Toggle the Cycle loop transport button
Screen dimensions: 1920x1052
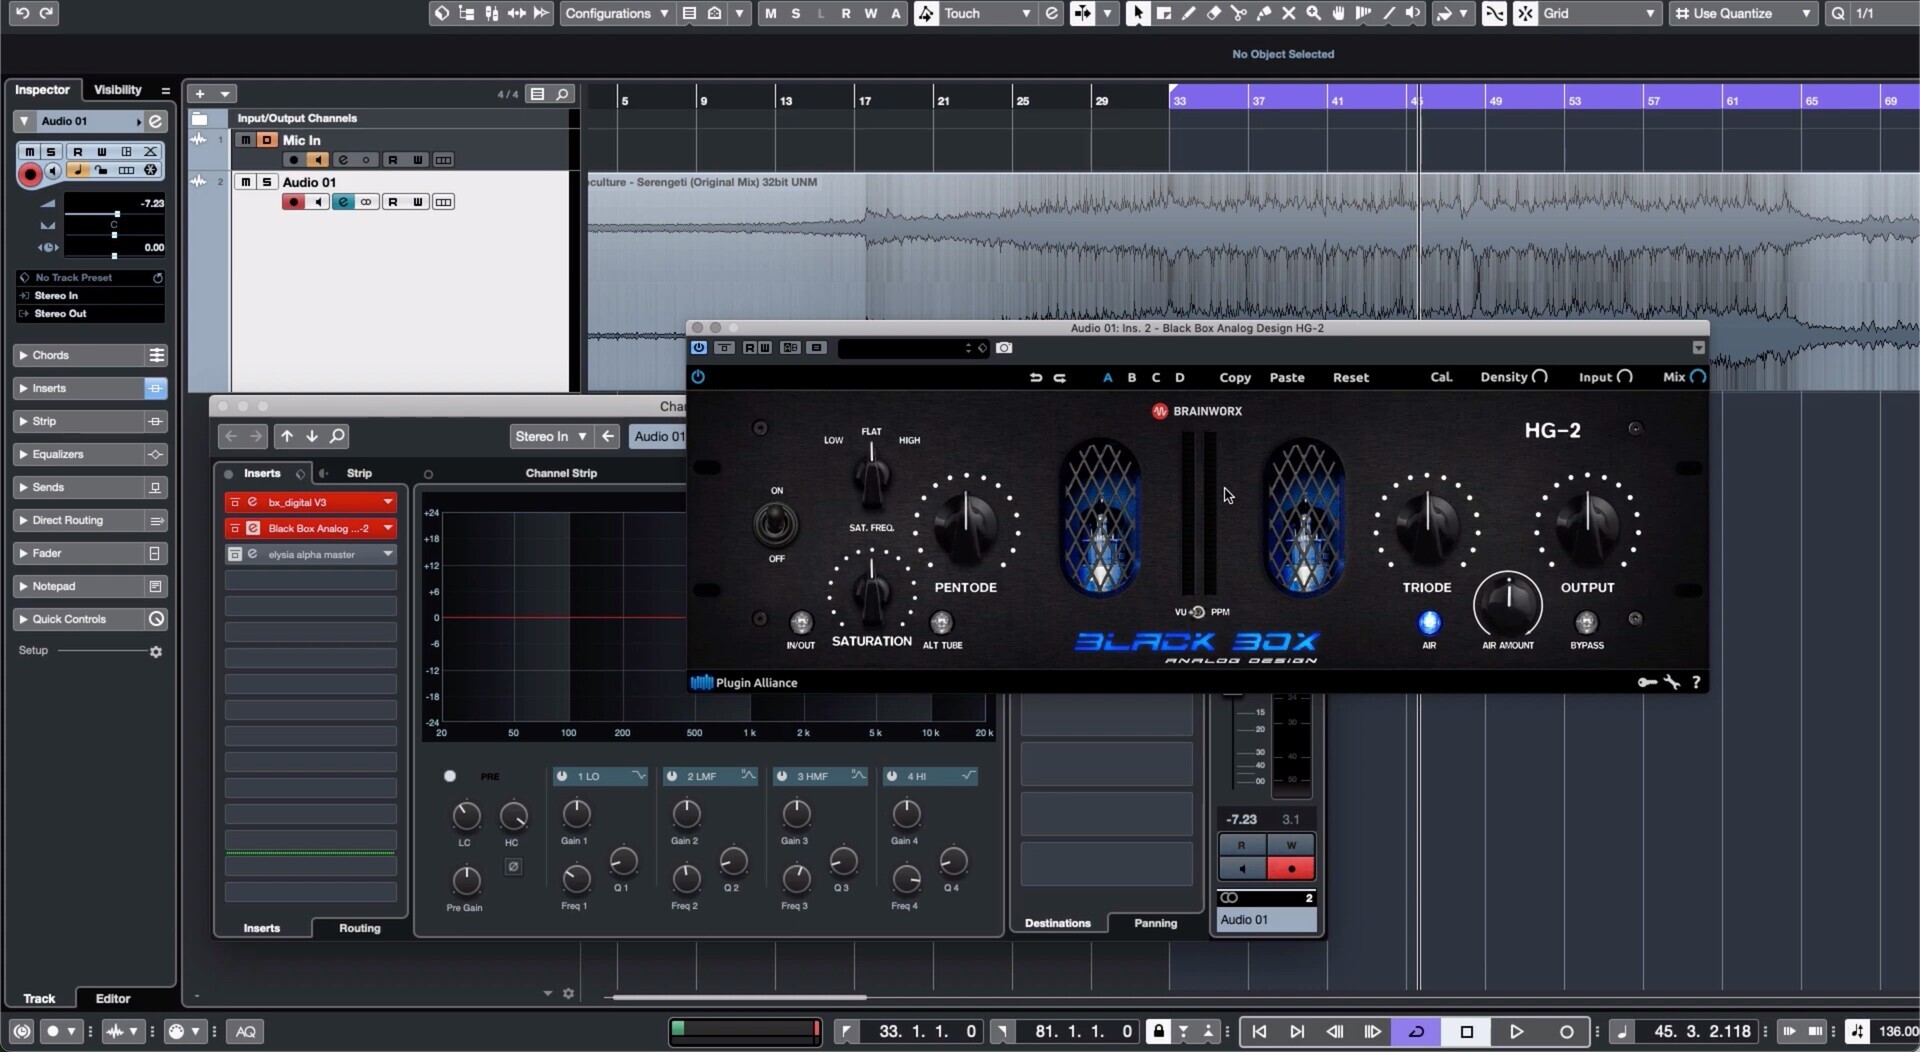click(x=1416, y=1031)
